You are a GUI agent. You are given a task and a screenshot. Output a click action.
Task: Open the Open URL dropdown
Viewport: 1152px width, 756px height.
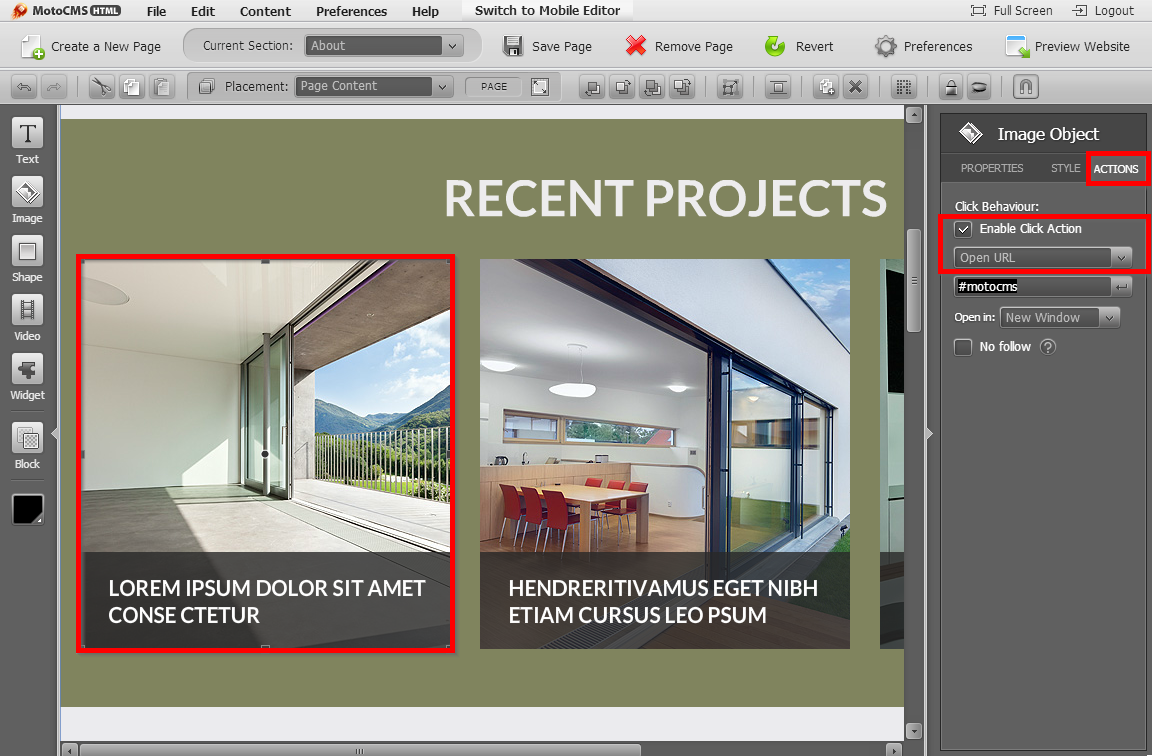click(1042, 257)
